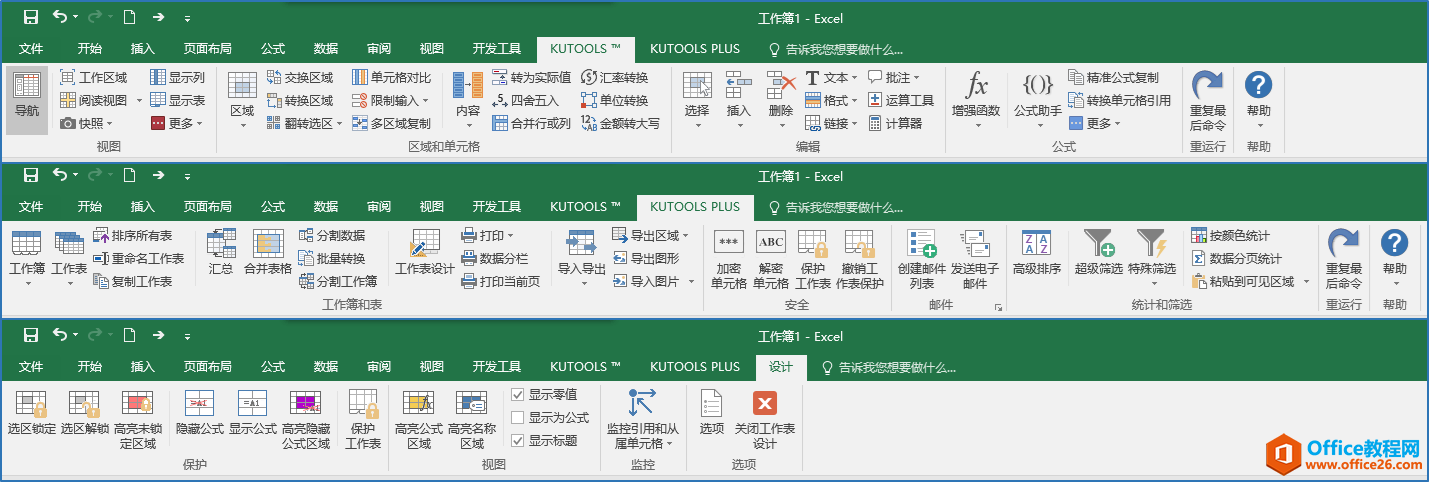Click 精准公式复制 exact formula copy
This screenshot has height=482, width=1429.
tap(1114, 78)
